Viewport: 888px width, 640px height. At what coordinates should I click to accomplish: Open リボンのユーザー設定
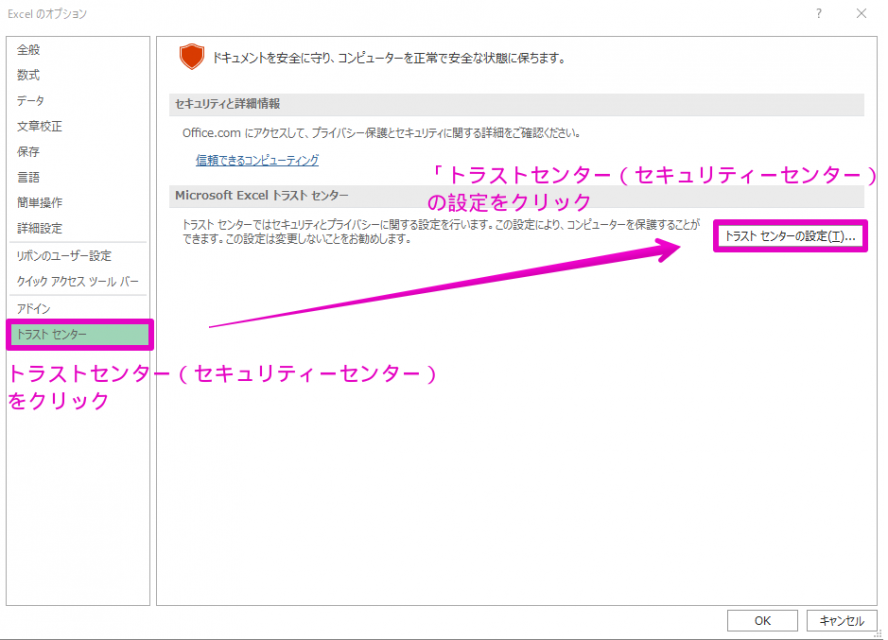tap(64, 256)
